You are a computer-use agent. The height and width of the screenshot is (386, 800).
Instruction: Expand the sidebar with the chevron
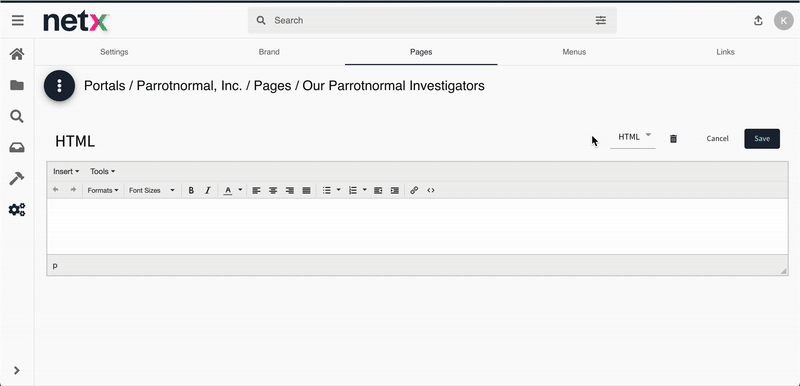17,370
